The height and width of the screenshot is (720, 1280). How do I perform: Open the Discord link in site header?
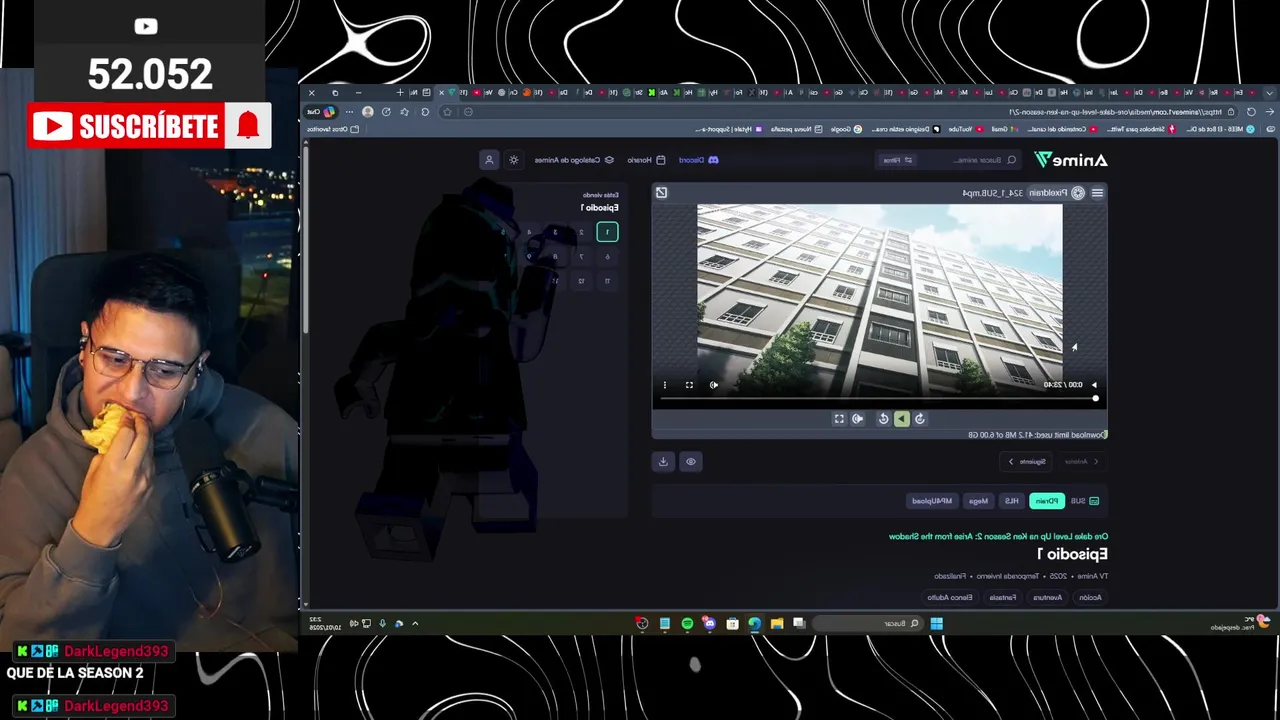(x=699, y=160)
